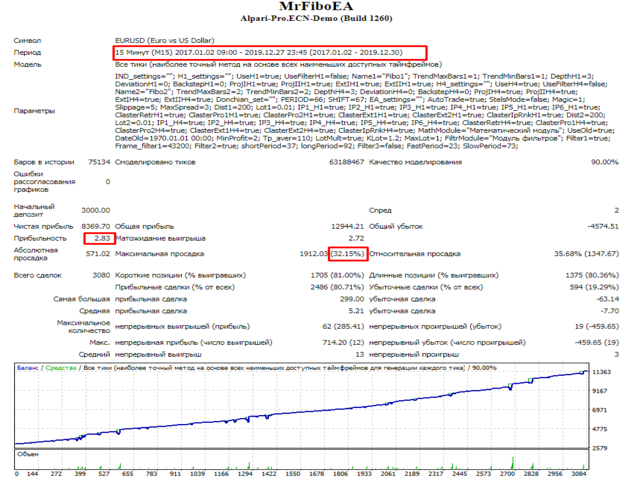Viewport: 640px width, 480px height.
Task: Click the Модель label
Action: [x=27, y=64]
